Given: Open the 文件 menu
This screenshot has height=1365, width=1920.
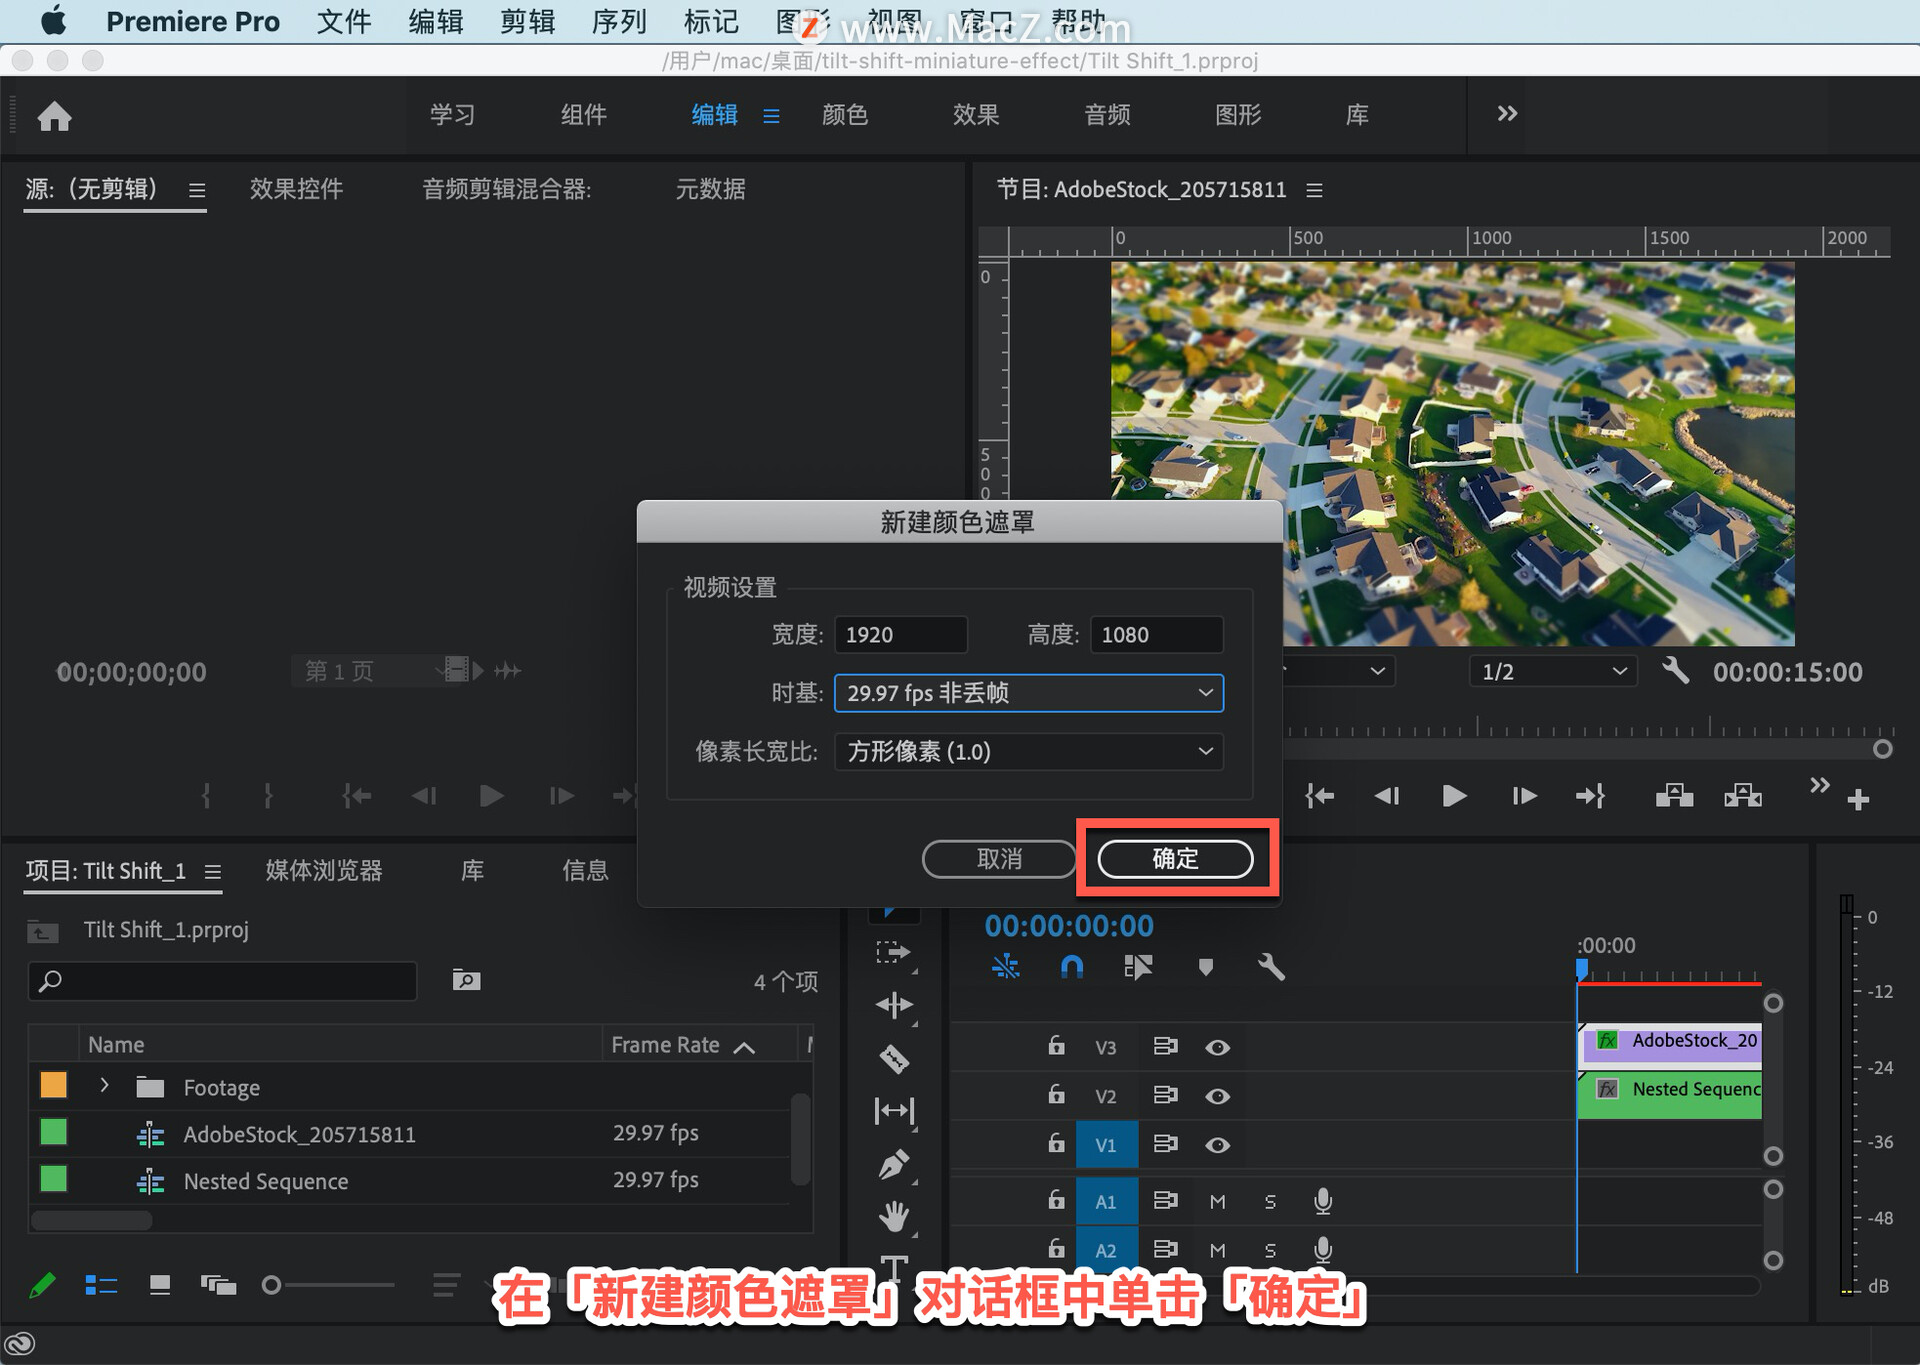Looking at the screenshot, I should click(344, 21).
